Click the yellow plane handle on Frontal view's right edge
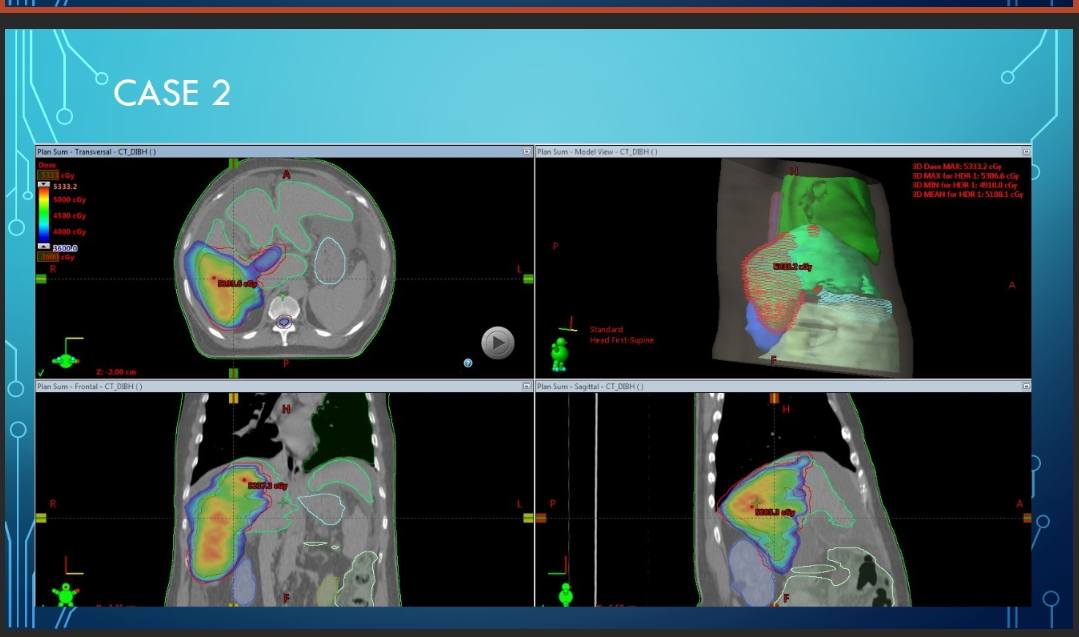The image size is (1079, 637). coord(528,518)
